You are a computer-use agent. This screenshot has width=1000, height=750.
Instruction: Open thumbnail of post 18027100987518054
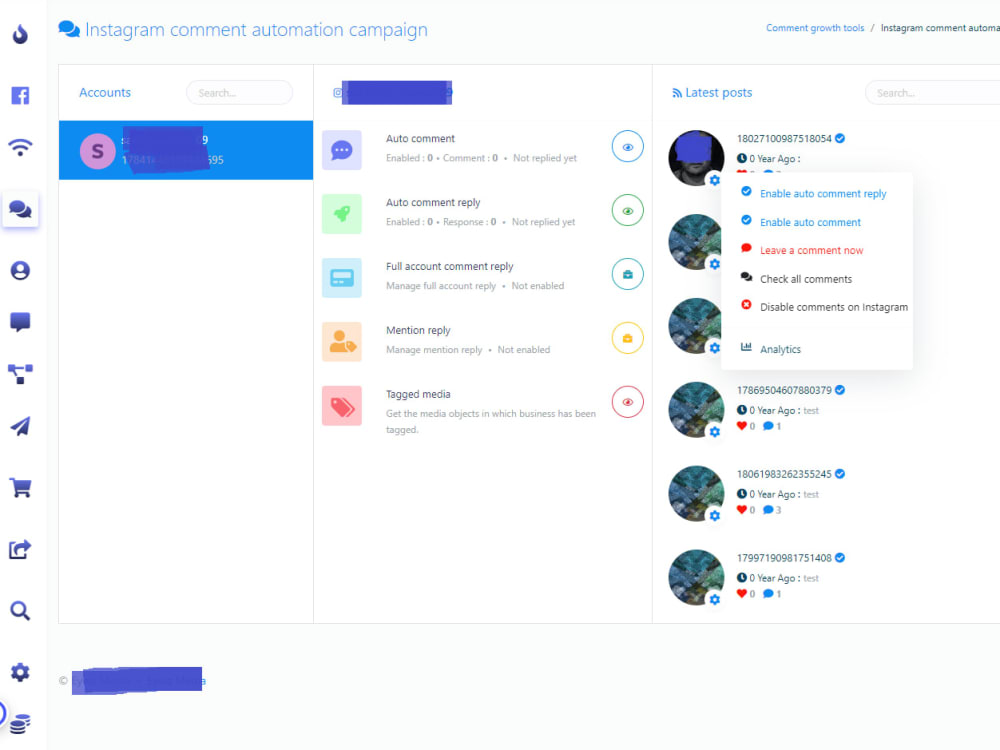[696, 158]
